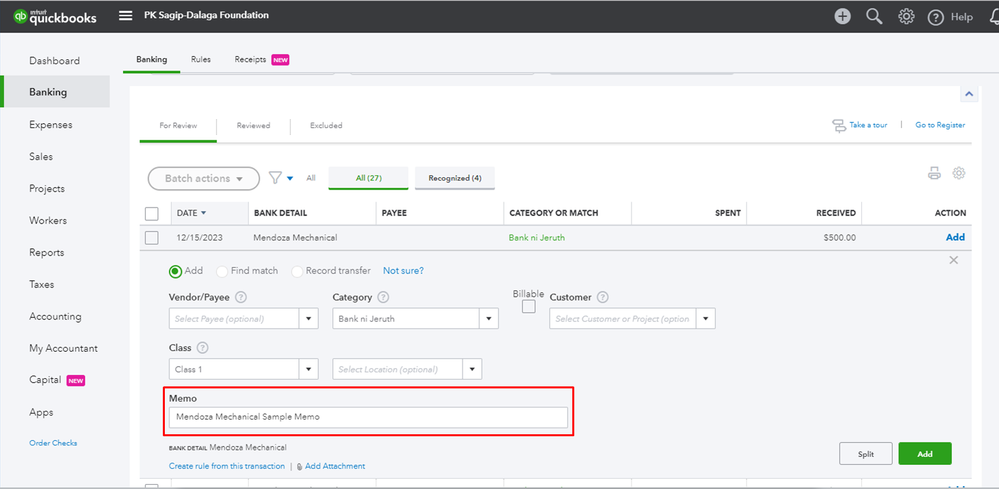Image resolution: width=999 pixels, height=489 pixels.
Task: Expand the filter dropdown arrow
Action: click(290, 179)
